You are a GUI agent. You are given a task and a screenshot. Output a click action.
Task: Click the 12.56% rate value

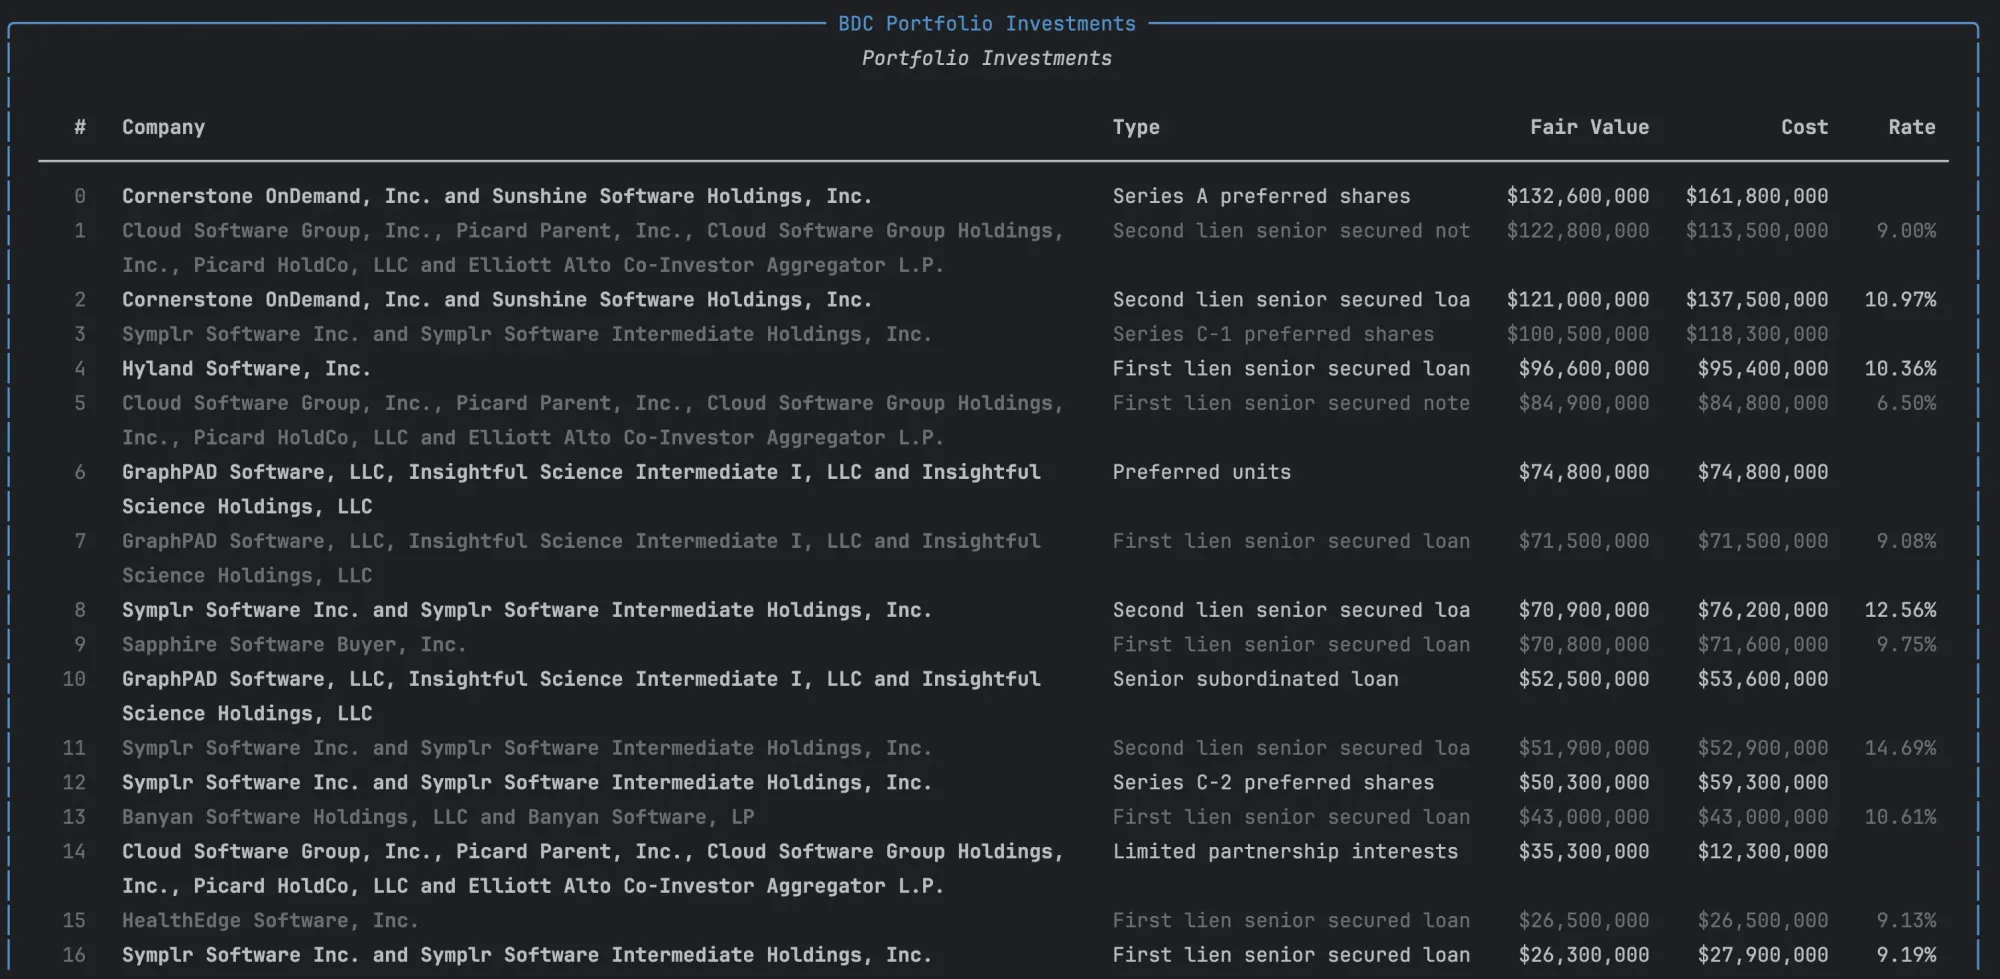1899,610
